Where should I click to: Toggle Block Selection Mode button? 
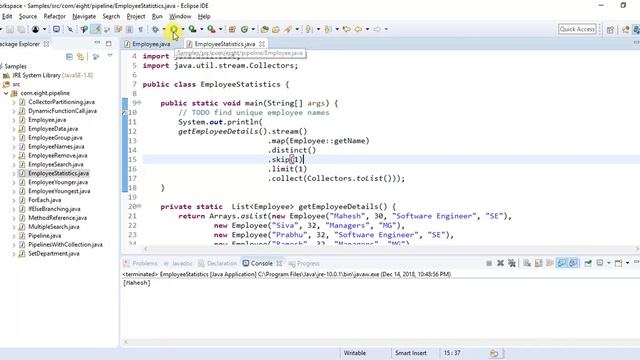click(129, 29)
